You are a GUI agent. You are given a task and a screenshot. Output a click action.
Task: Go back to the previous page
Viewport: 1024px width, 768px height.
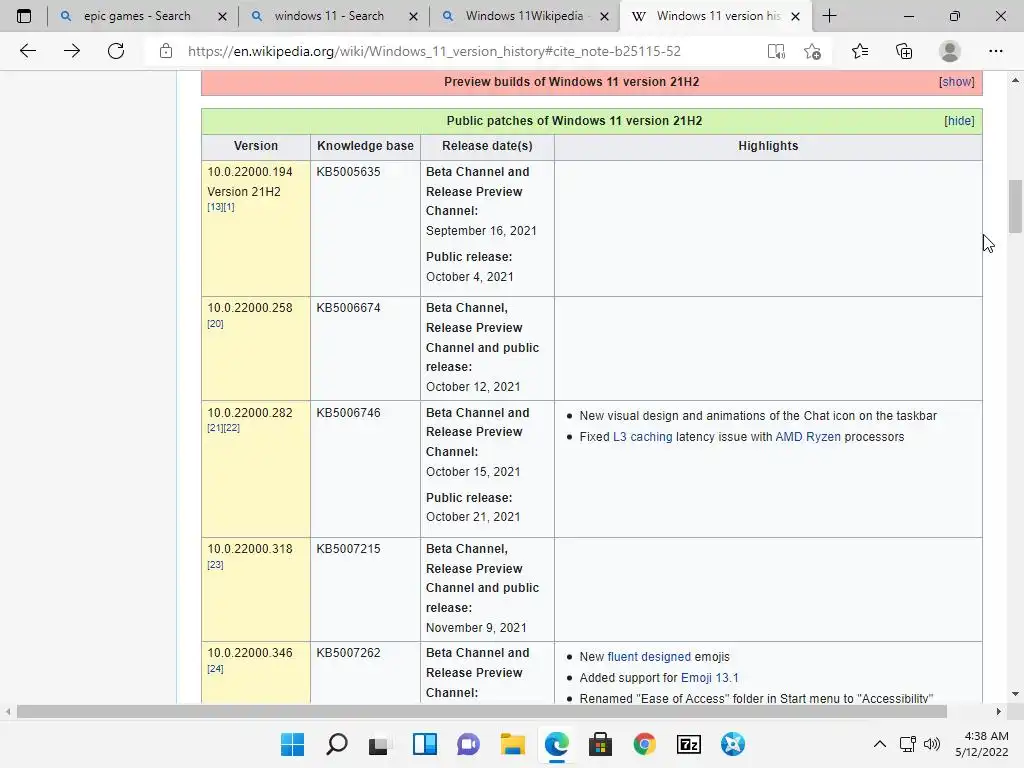27,51
